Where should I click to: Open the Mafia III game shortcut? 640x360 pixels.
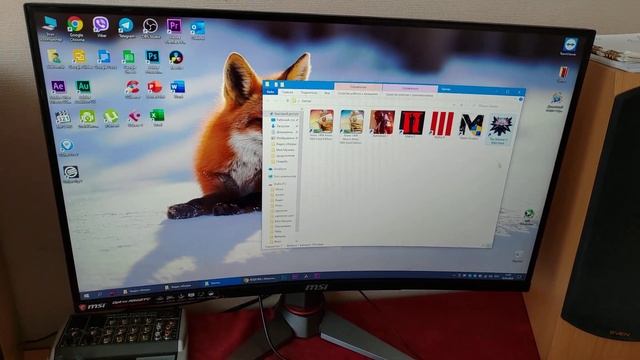441,125
